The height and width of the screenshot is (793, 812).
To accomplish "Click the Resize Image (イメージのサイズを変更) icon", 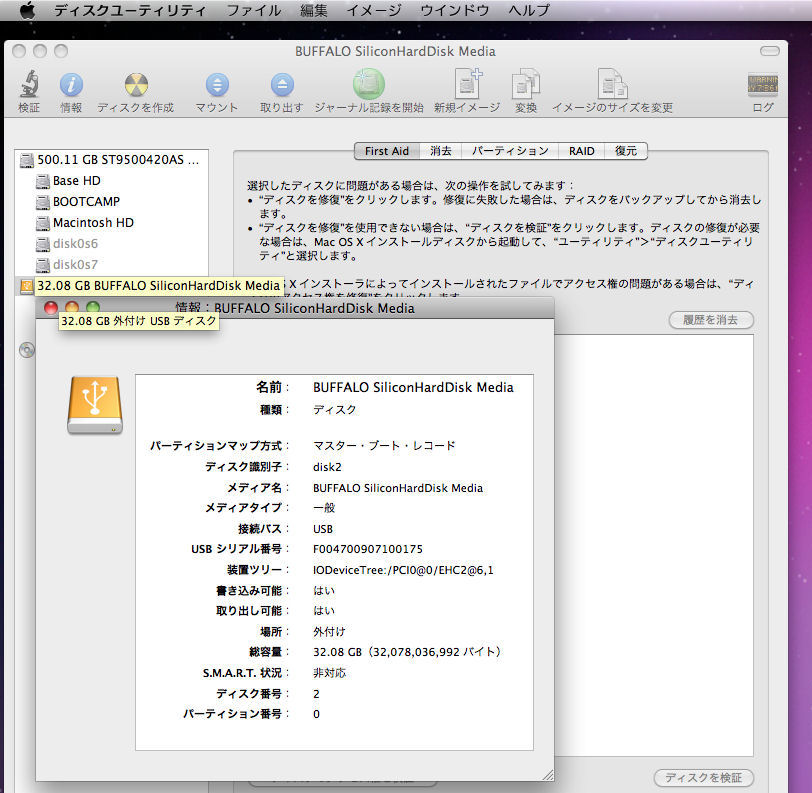I will (x=612, y=83).
